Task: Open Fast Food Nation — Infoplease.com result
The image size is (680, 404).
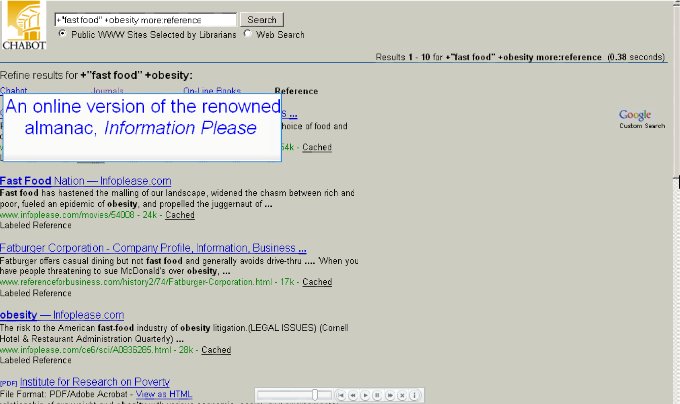Action: click(x=86, y=181)
